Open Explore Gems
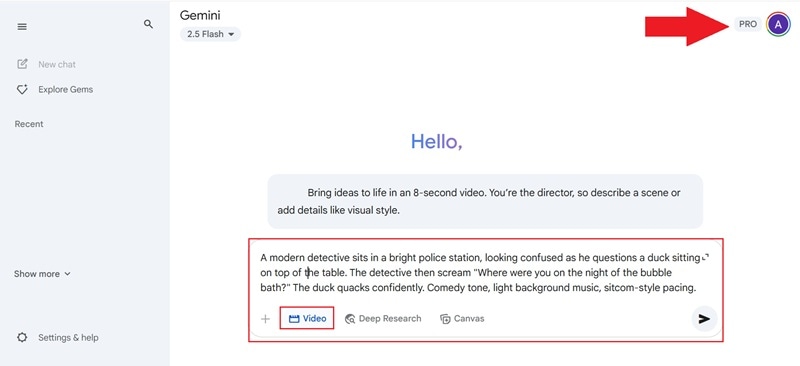Screen dimensions: 800x366 pyautogui.click(x=55, y=89)
